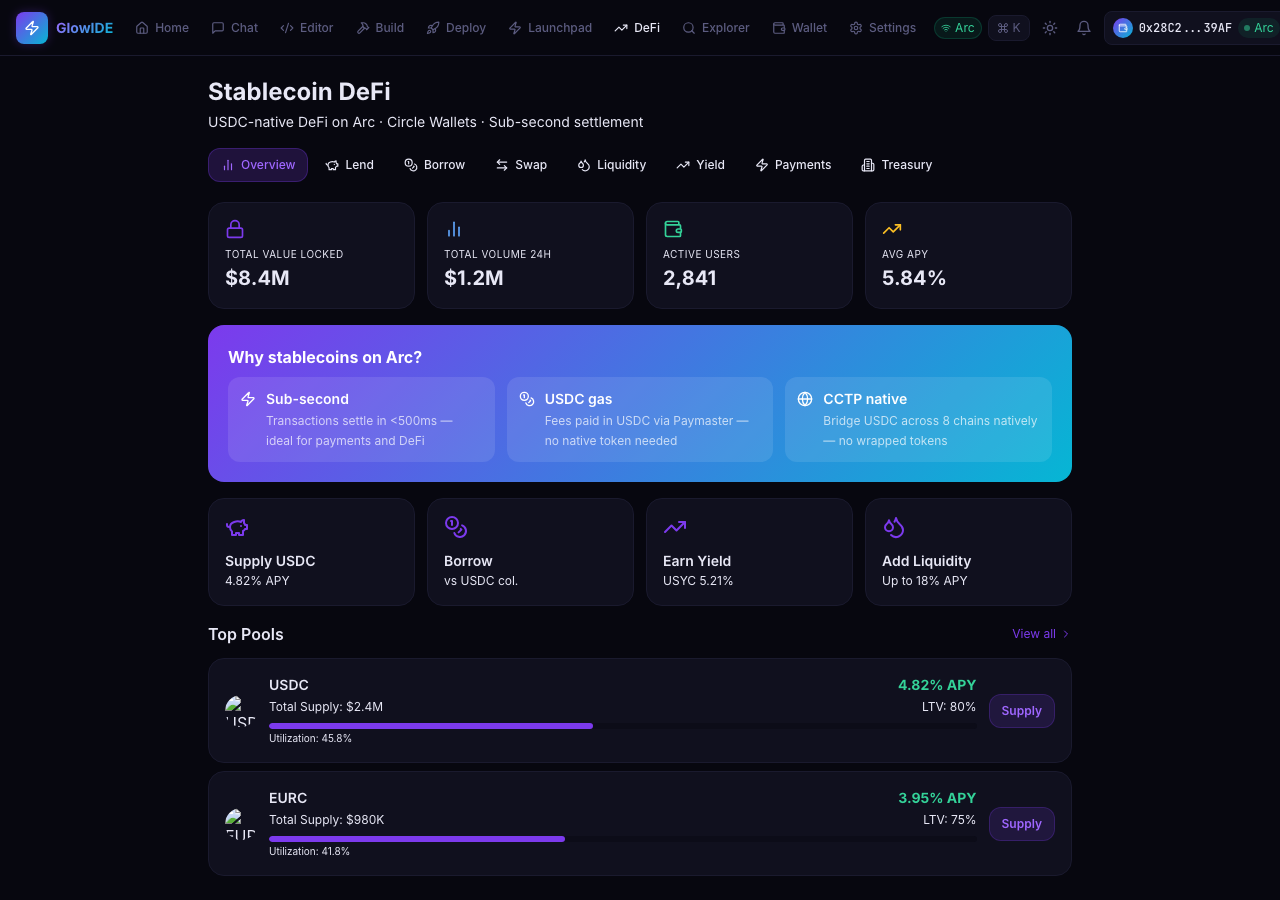This screenshot has width=1280, height=900.
Task: Click the "LTV: 75%" label
Action: pyautogui.click(x=950, y=820)
